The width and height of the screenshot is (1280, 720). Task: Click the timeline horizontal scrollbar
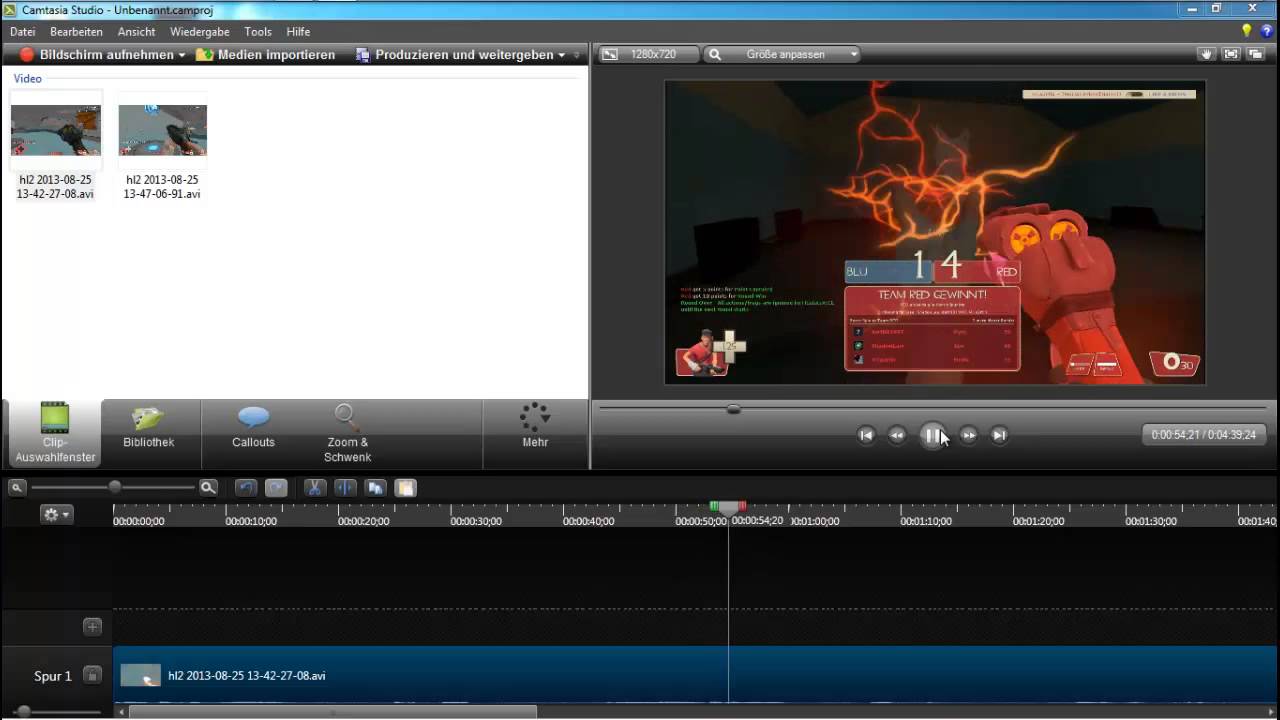click(332, 712)
